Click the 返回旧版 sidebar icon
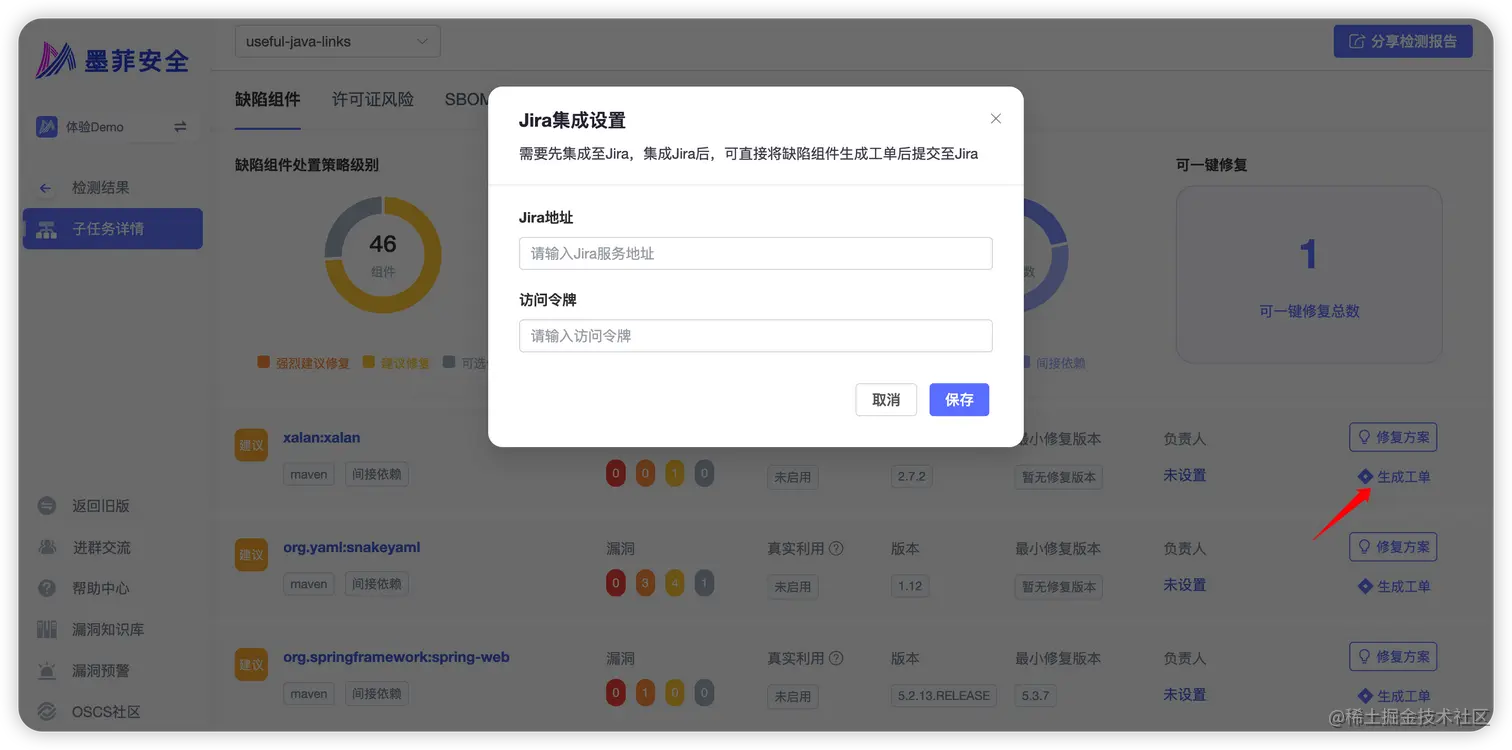1512x750 pixels. tap(47, 506)
